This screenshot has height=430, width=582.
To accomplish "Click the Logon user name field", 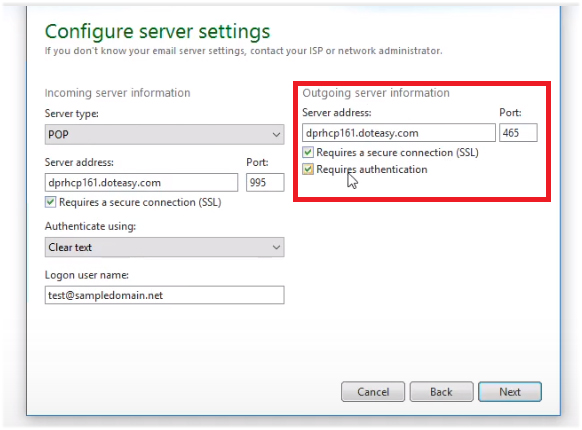I will 164,295.
